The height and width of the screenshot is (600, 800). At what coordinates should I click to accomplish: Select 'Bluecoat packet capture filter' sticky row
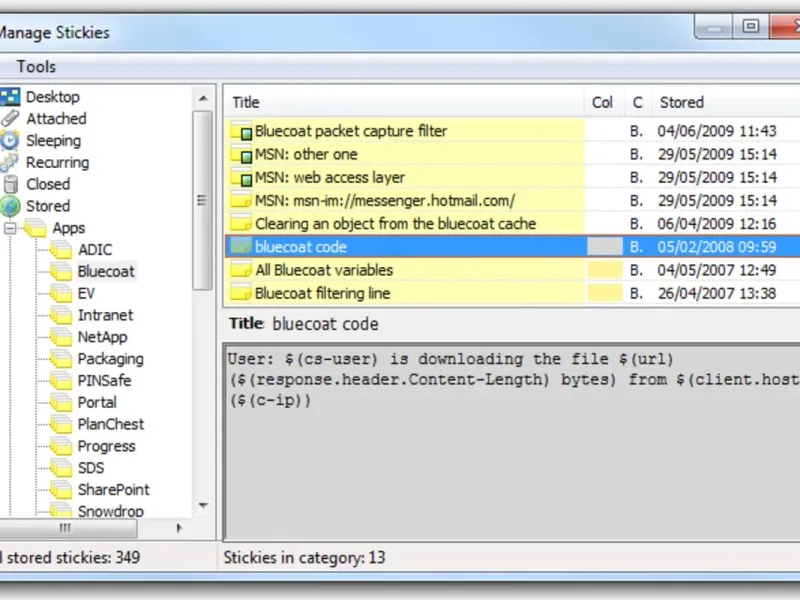(512, 131)
